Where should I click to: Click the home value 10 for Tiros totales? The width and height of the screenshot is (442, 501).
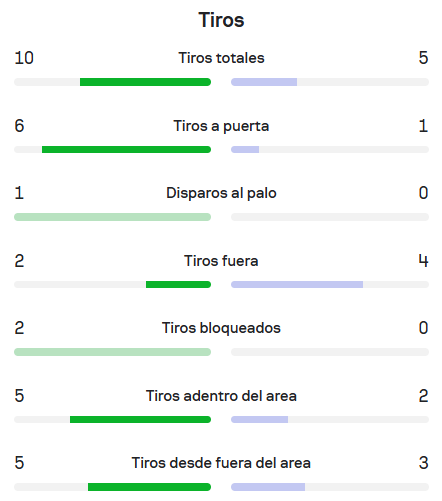24,58
